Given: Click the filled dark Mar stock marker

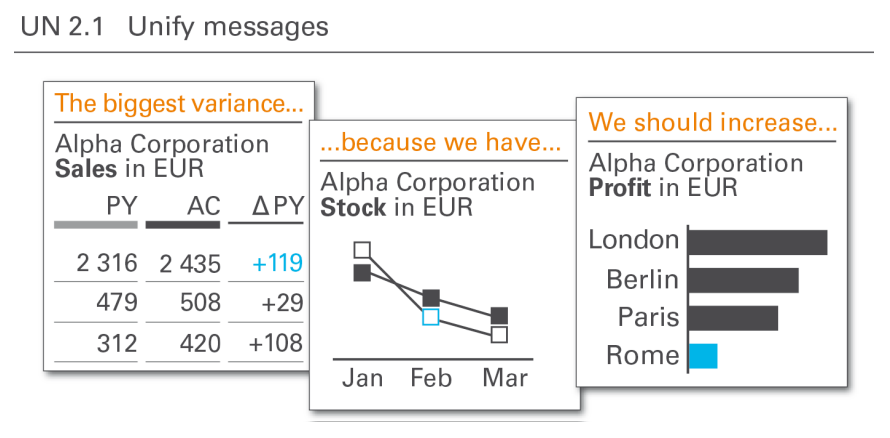Looking at the screenshot, I should 499,316.
